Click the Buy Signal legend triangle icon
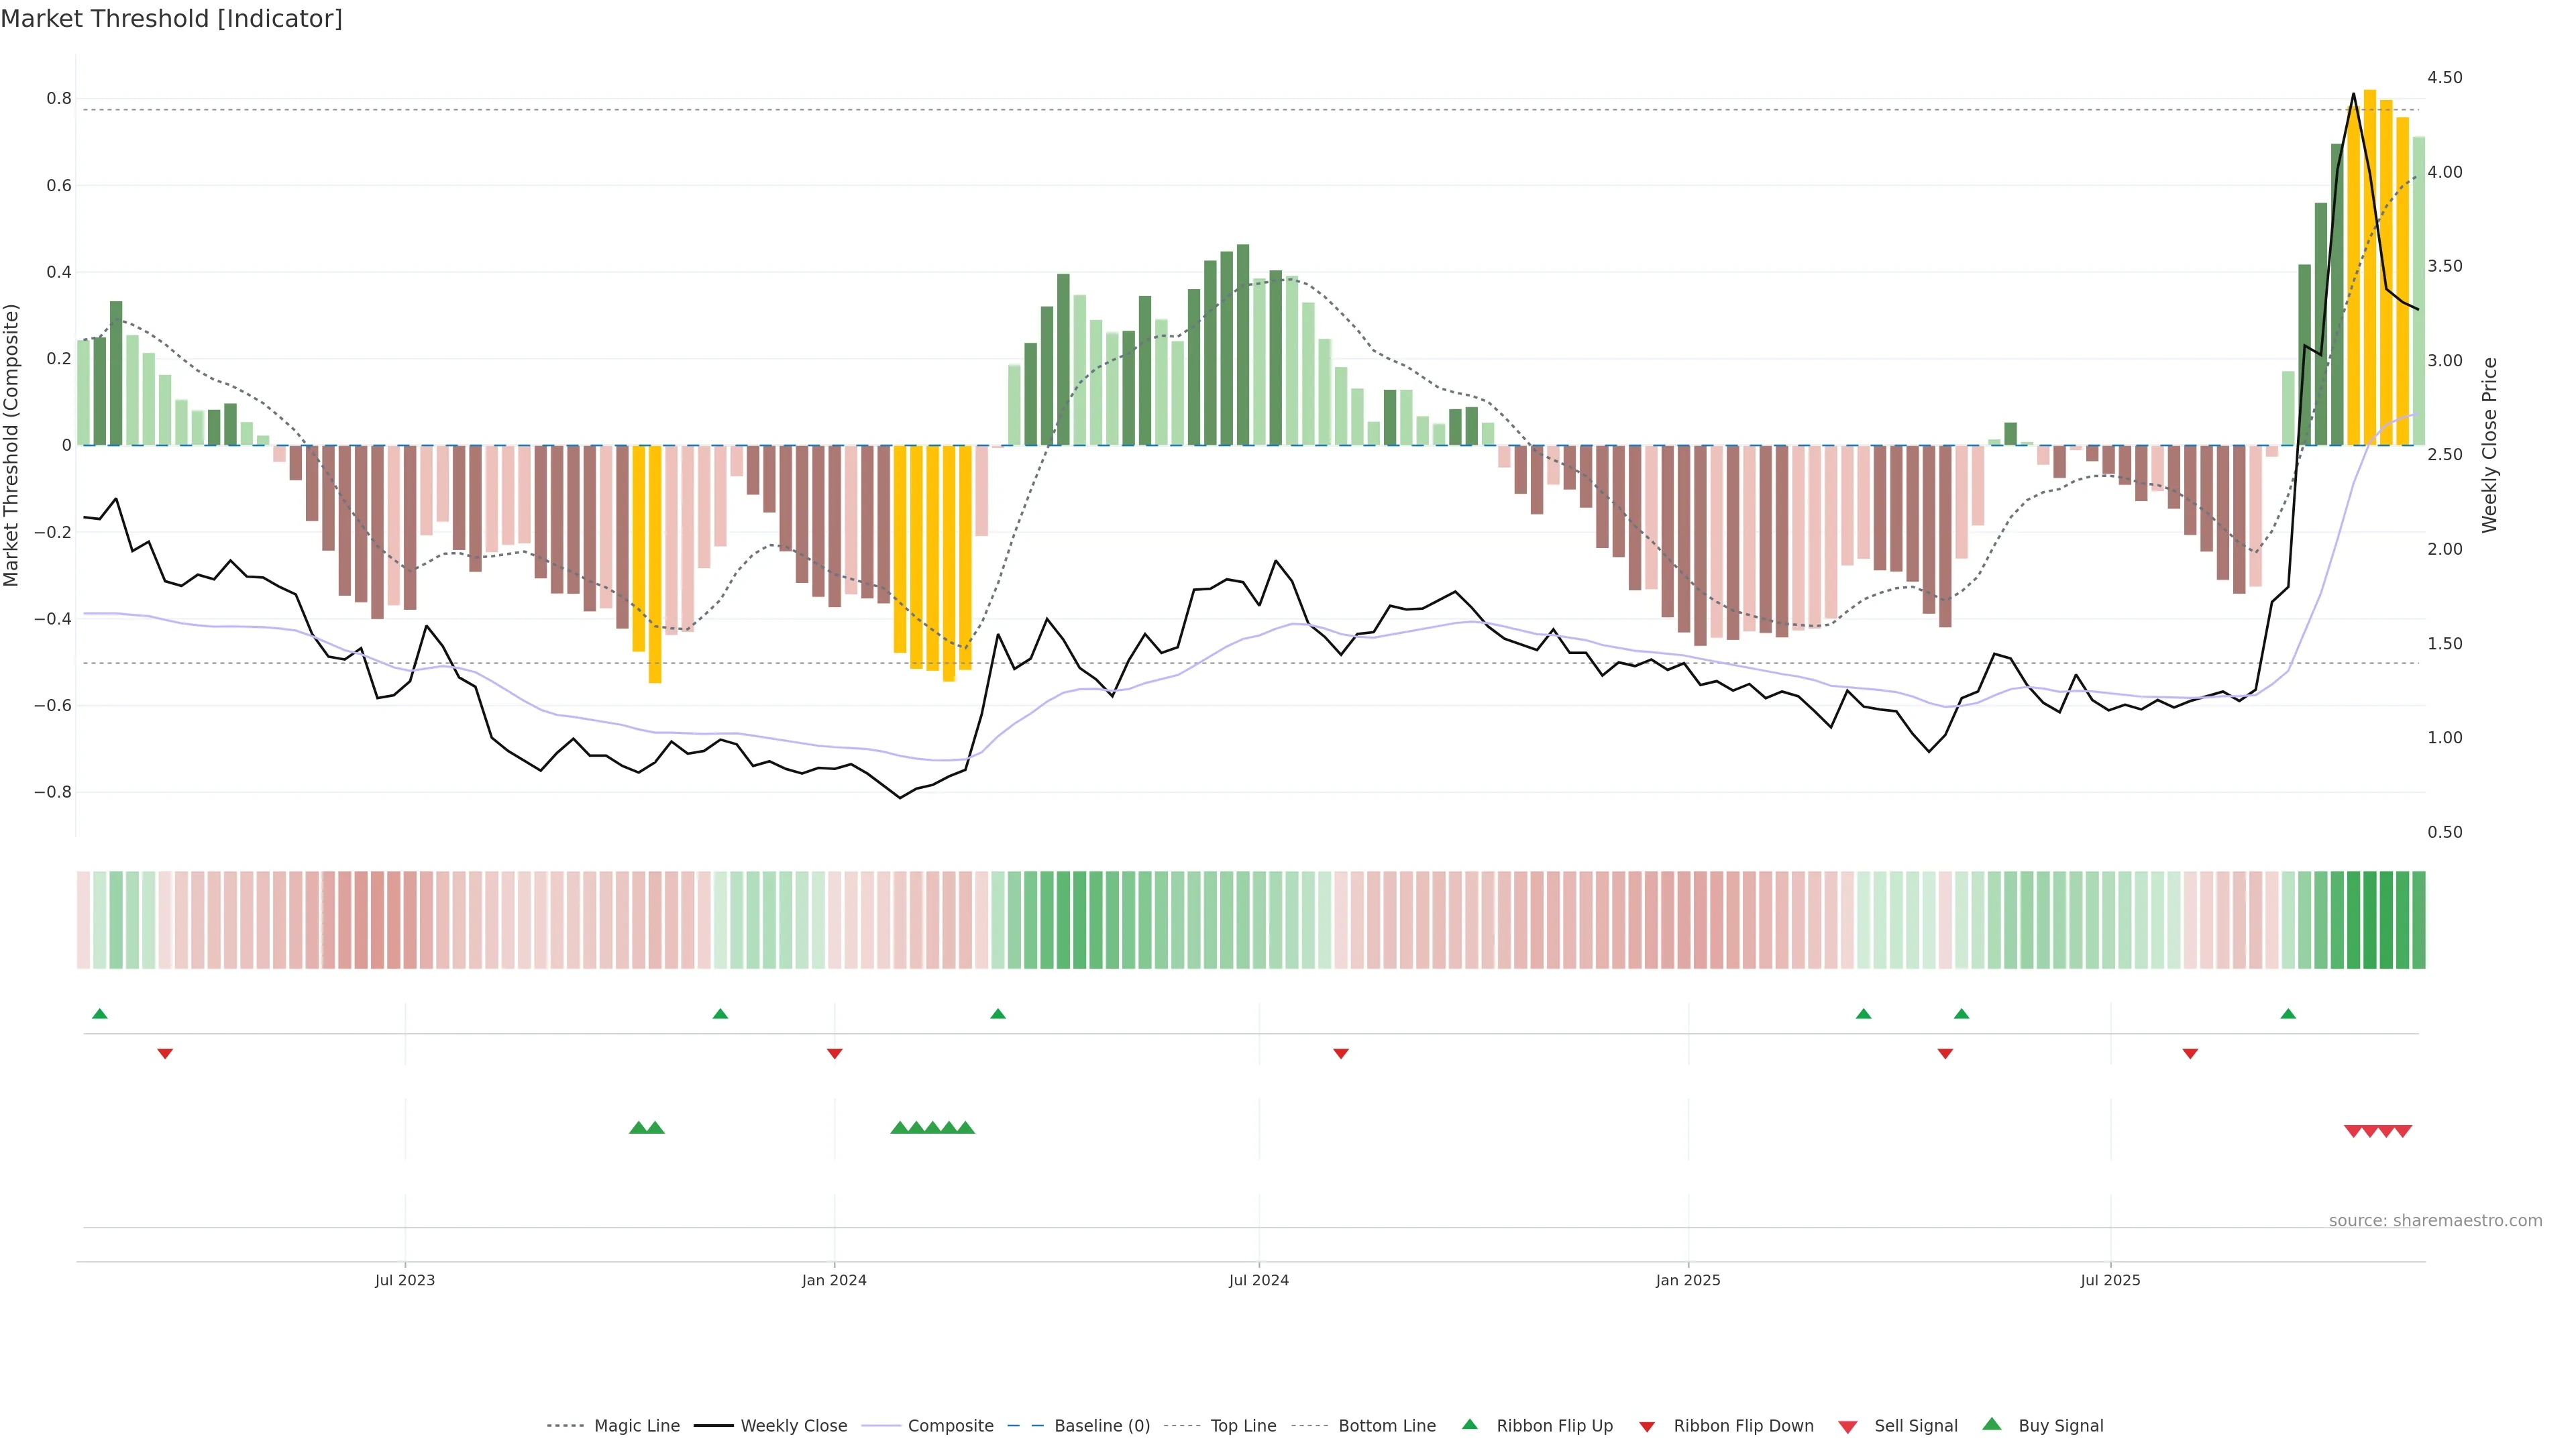 click(1991, 1424)
